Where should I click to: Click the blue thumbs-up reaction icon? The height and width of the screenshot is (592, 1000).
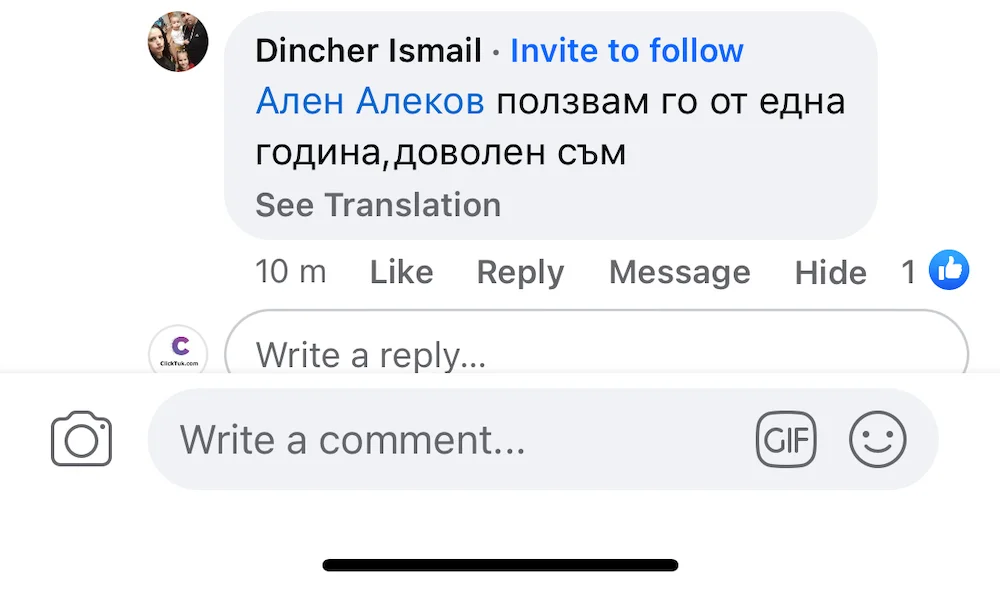click(948, 270)
